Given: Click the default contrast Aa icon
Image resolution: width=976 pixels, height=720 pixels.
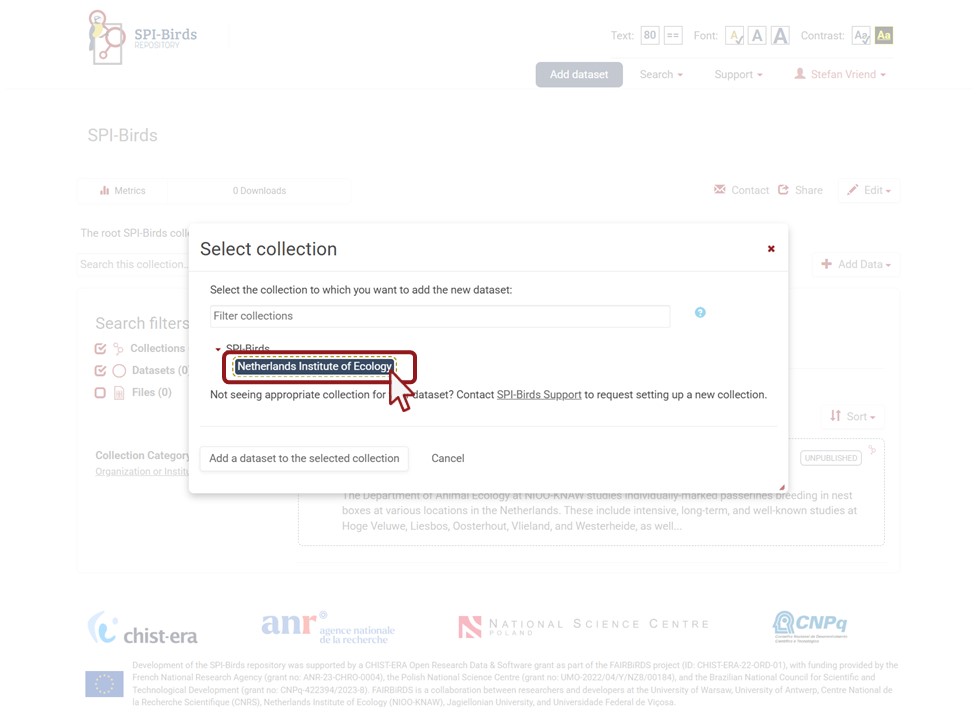Looking at the screenshot, I should (x=860, y=36).
